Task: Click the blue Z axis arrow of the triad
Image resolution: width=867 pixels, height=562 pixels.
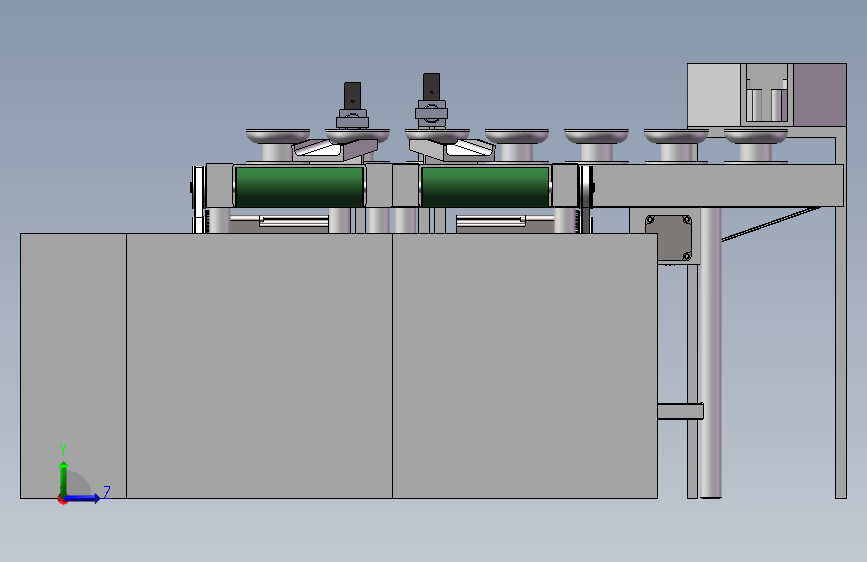Action: point(83,498)
